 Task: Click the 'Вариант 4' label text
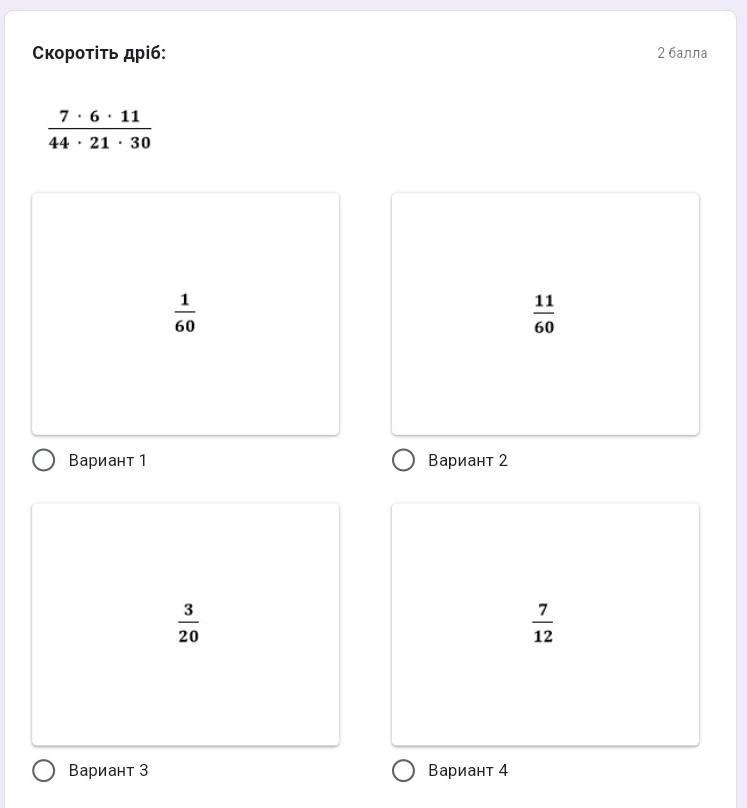tap(468, 770)
